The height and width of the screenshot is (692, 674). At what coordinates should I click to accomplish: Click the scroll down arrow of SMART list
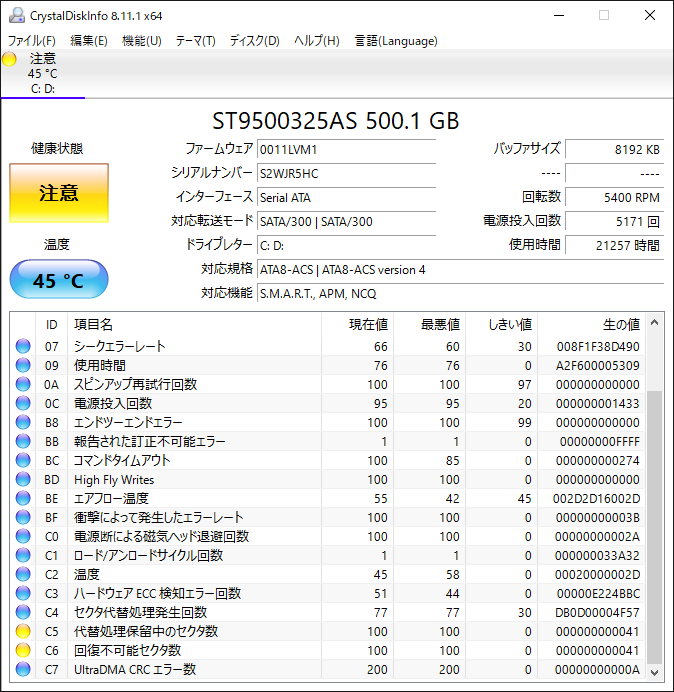(x=655, y=672)
